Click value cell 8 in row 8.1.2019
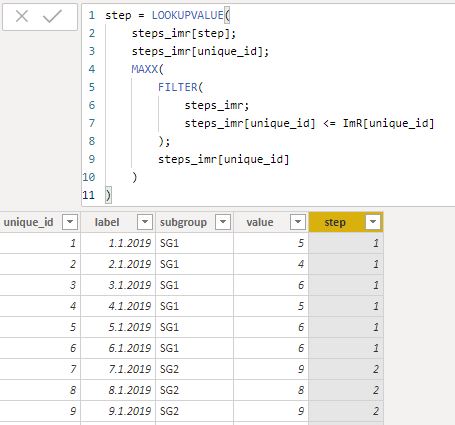 tap(271, 390)
